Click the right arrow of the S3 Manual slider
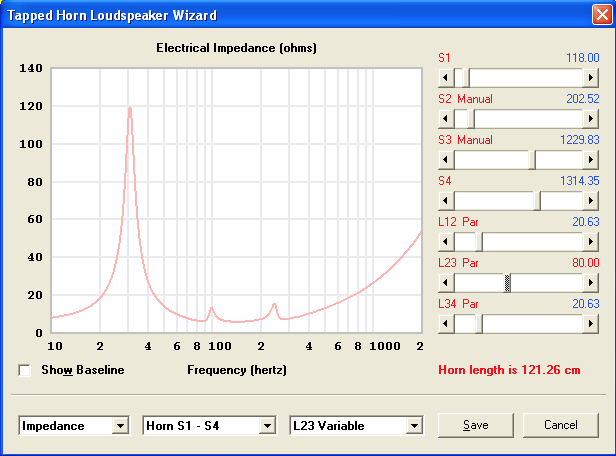 (590, 160)
